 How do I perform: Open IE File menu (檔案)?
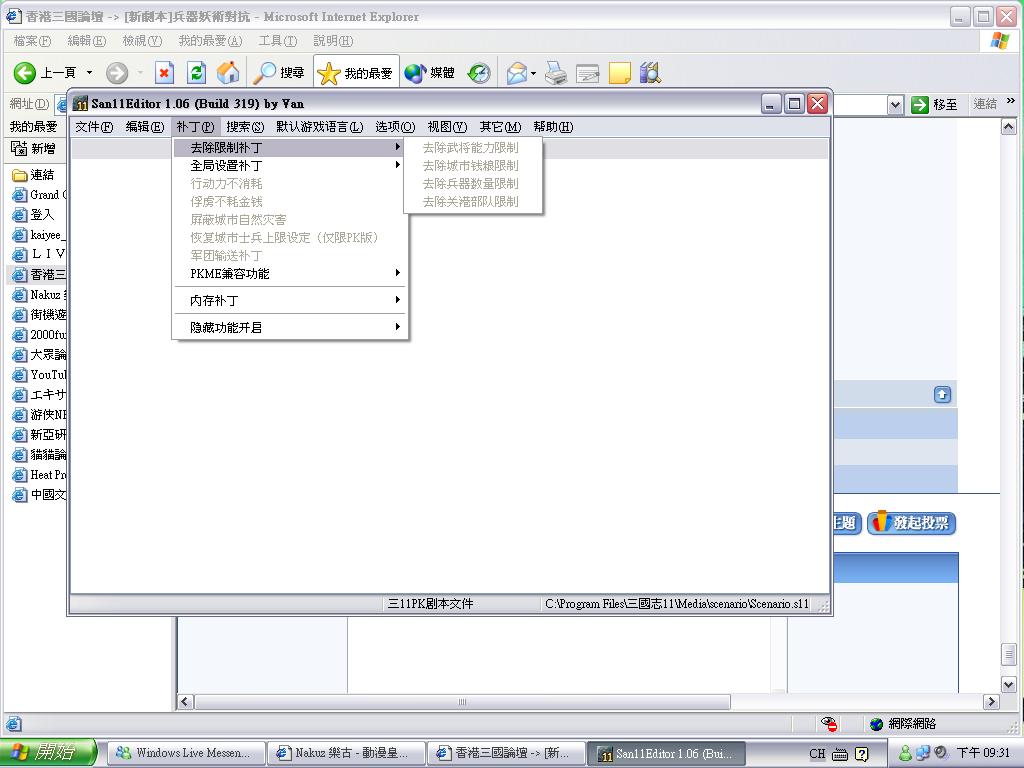coord(32,41)
